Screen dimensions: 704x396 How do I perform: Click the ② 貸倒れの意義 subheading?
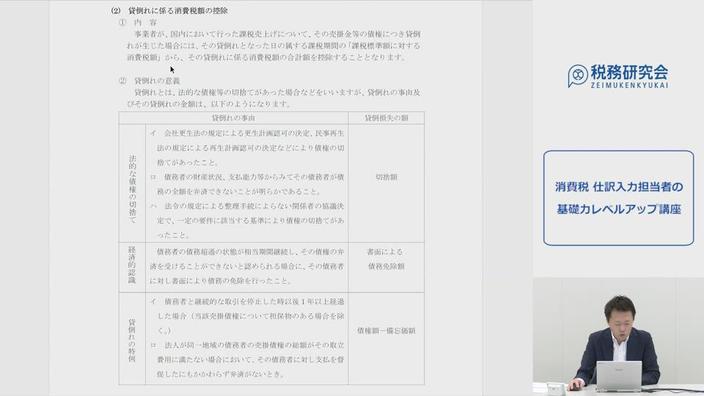149,81
